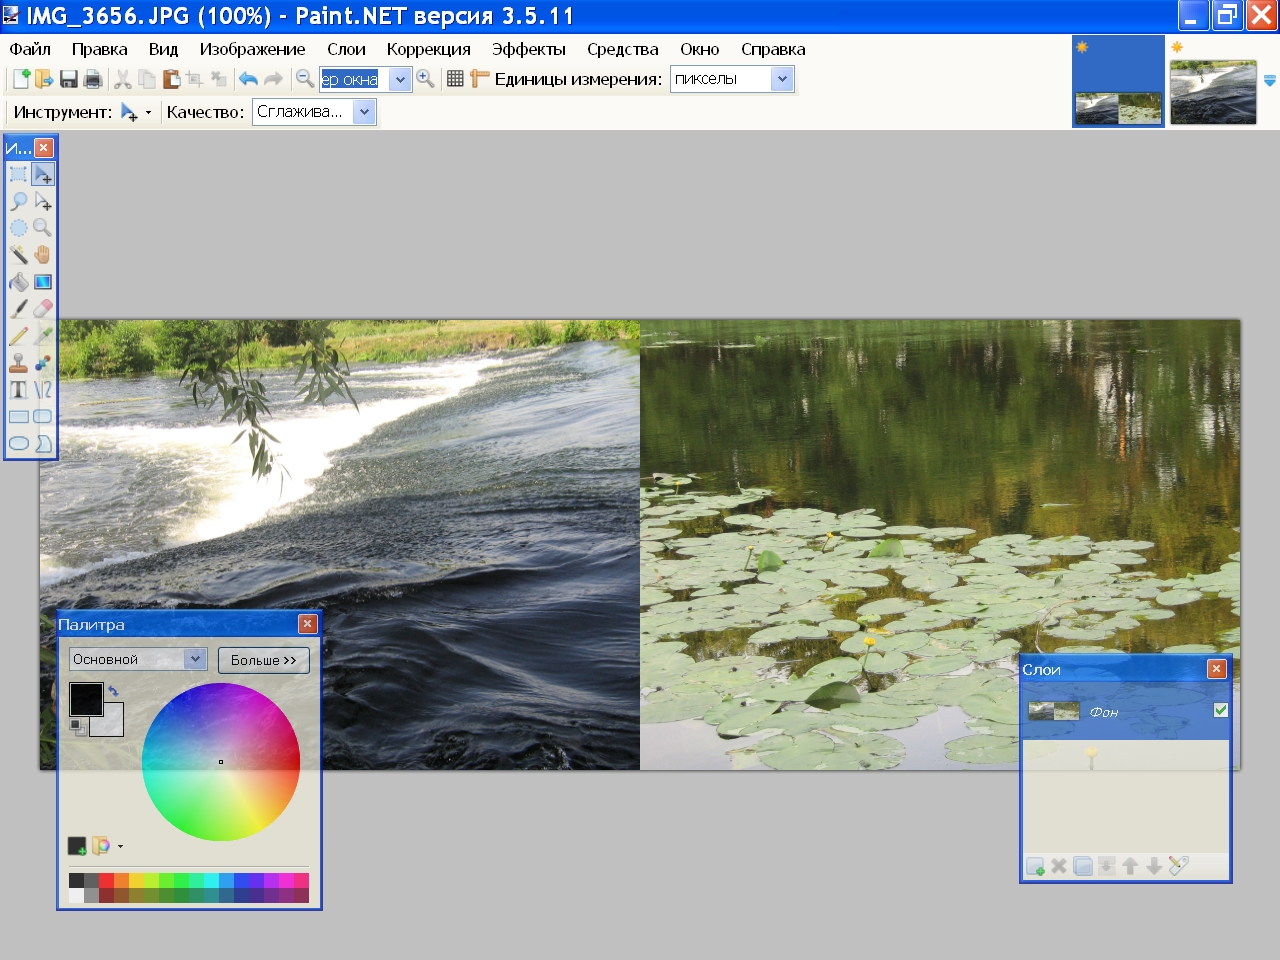Image resolution: width=1280 pixels, height=960 pixels.
Task: Close the Слои panel
Action: [1216, 669]
